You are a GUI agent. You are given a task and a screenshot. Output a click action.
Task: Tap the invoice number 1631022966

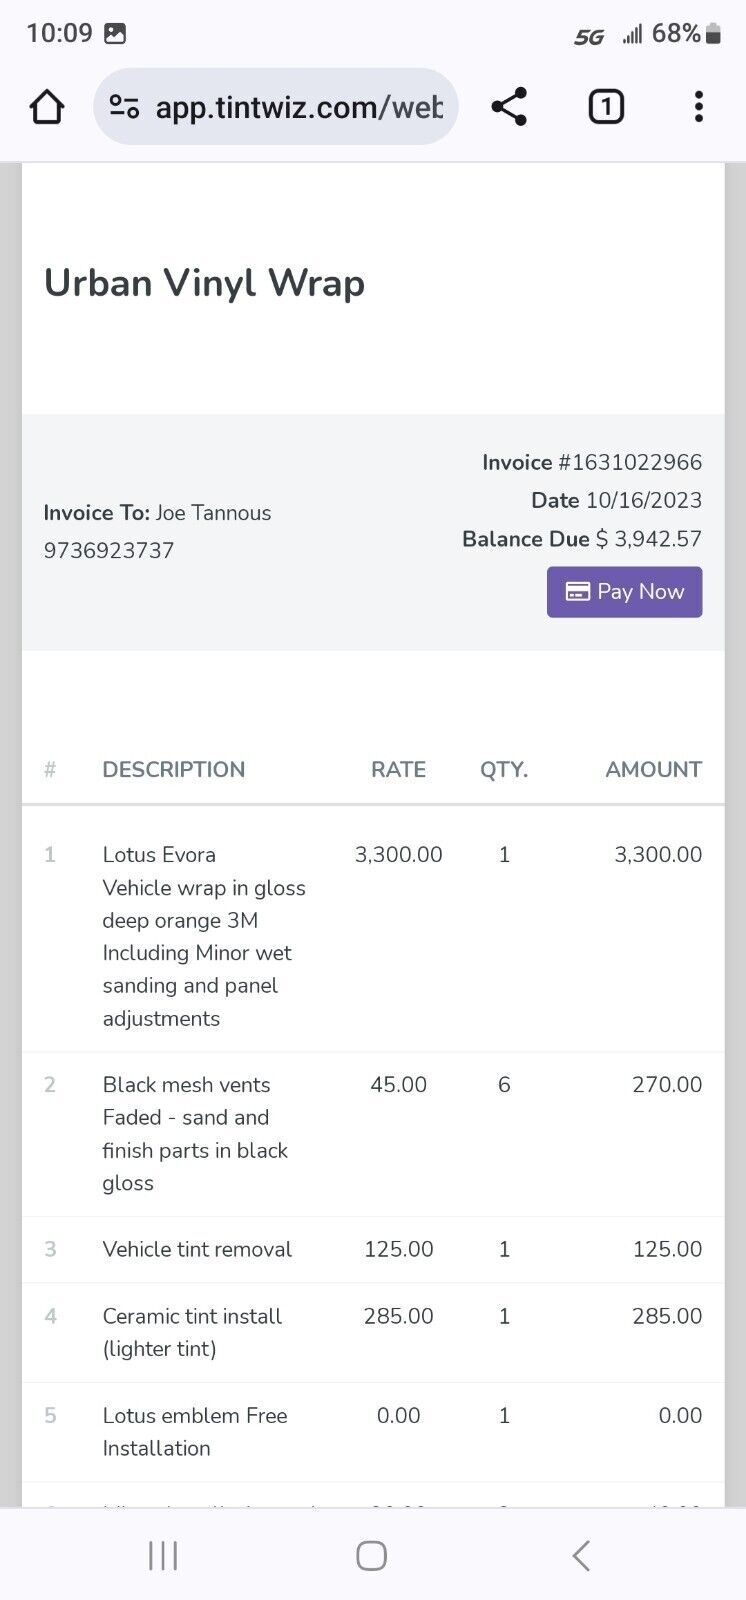pyautogui.click(x=630, y=462)
